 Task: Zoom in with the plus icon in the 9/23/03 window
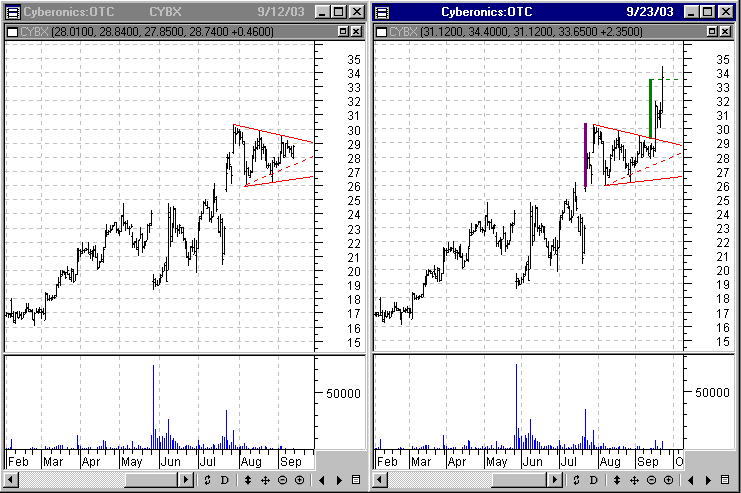668,480
